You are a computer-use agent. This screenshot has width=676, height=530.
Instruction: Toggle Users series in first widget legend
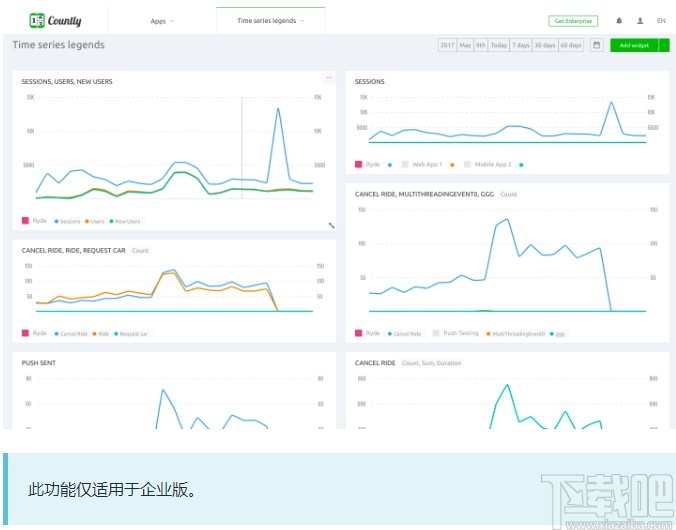(x=94, y=221)
